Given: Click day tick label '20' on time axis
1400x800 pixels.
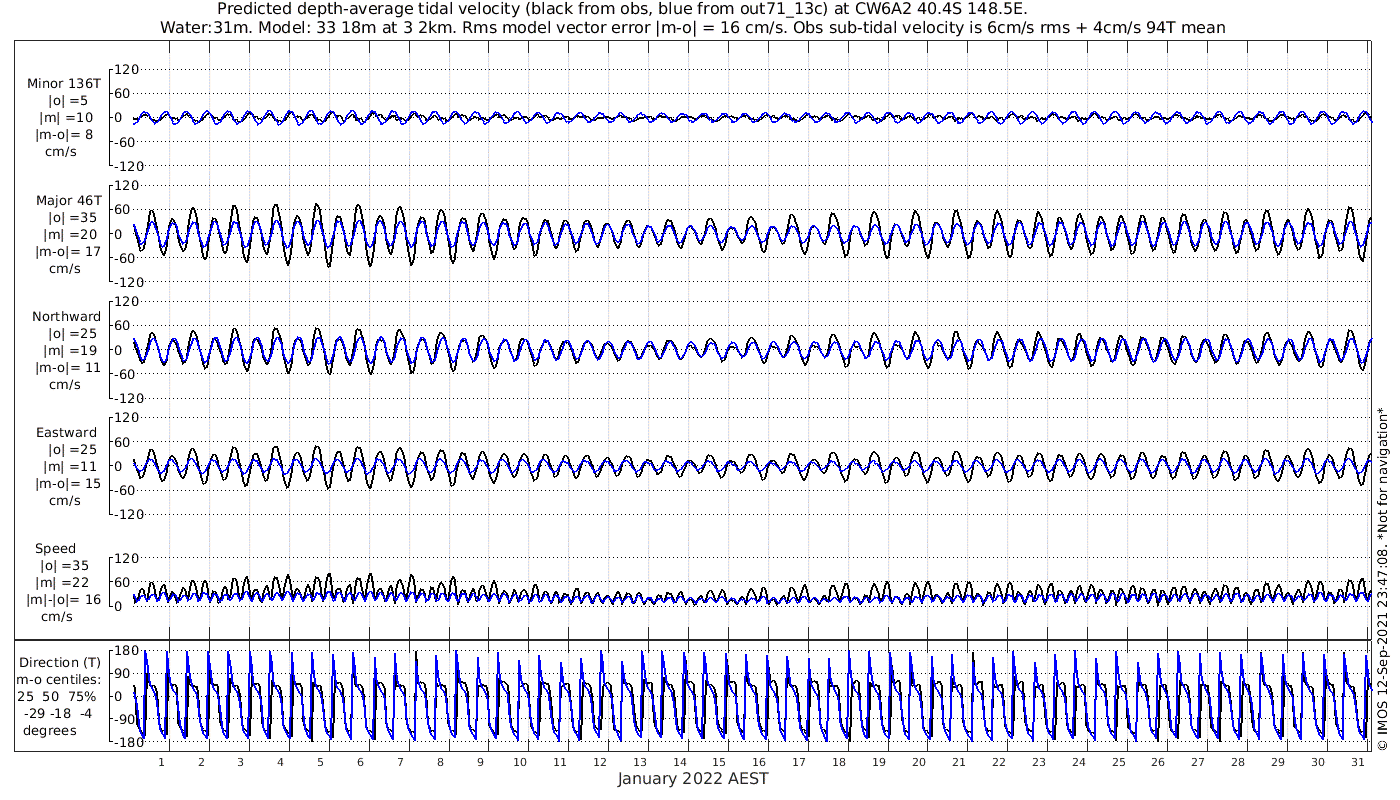Looking at the screenshot, I should coord(918,762).
